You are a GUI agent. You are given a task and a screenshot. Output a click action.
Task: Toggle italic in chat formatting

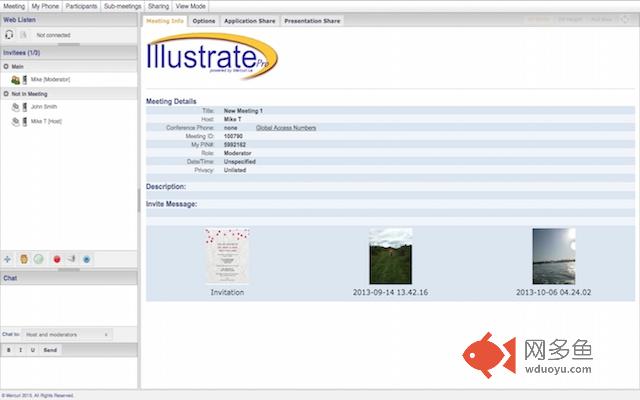tap(21, 350)
